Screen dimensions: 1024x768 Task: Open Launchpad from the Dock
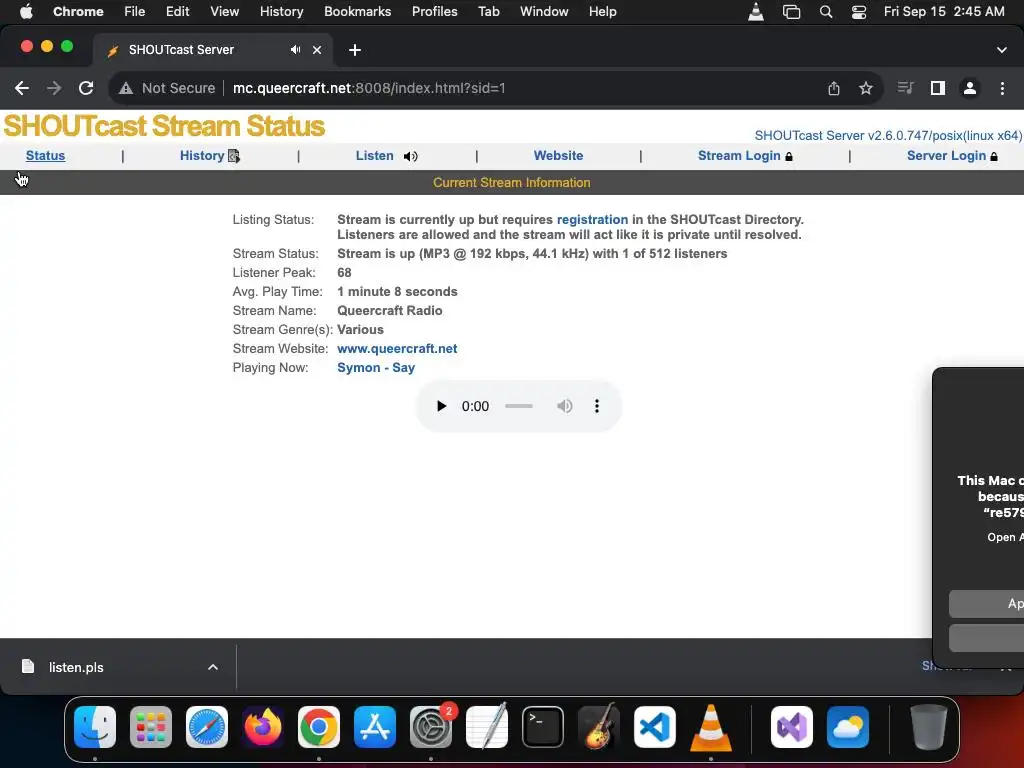[x=151, y=727]
